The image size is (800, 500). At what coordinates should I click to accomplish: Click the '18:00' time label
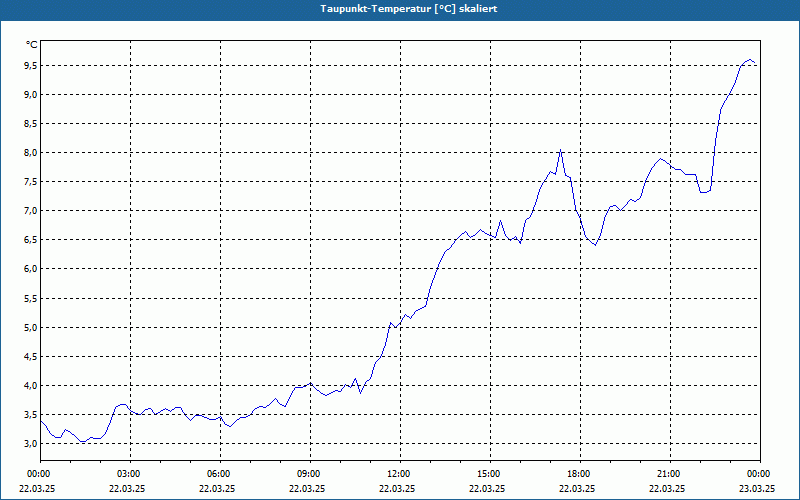[x=578, y=474]
